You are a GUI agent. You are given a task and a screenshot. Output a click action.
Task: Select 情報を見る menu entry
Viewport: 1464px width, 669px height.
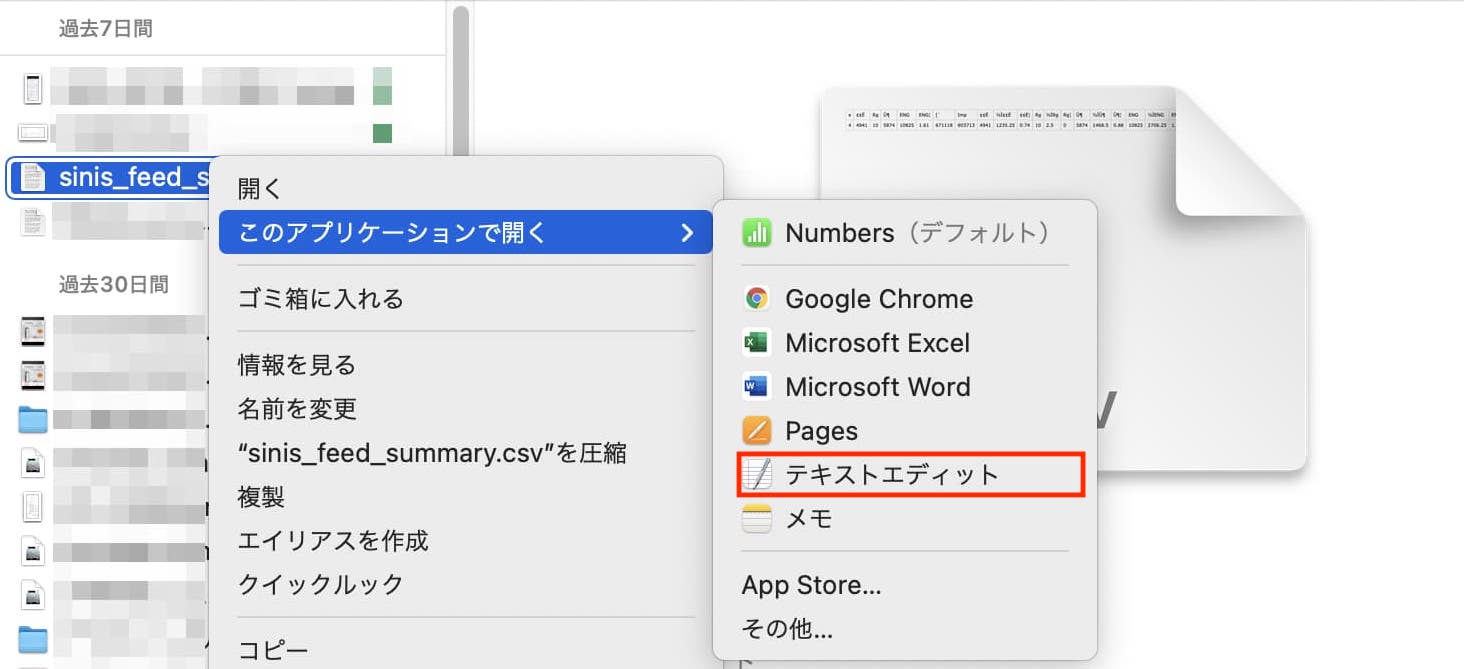[x=296, y=365]
